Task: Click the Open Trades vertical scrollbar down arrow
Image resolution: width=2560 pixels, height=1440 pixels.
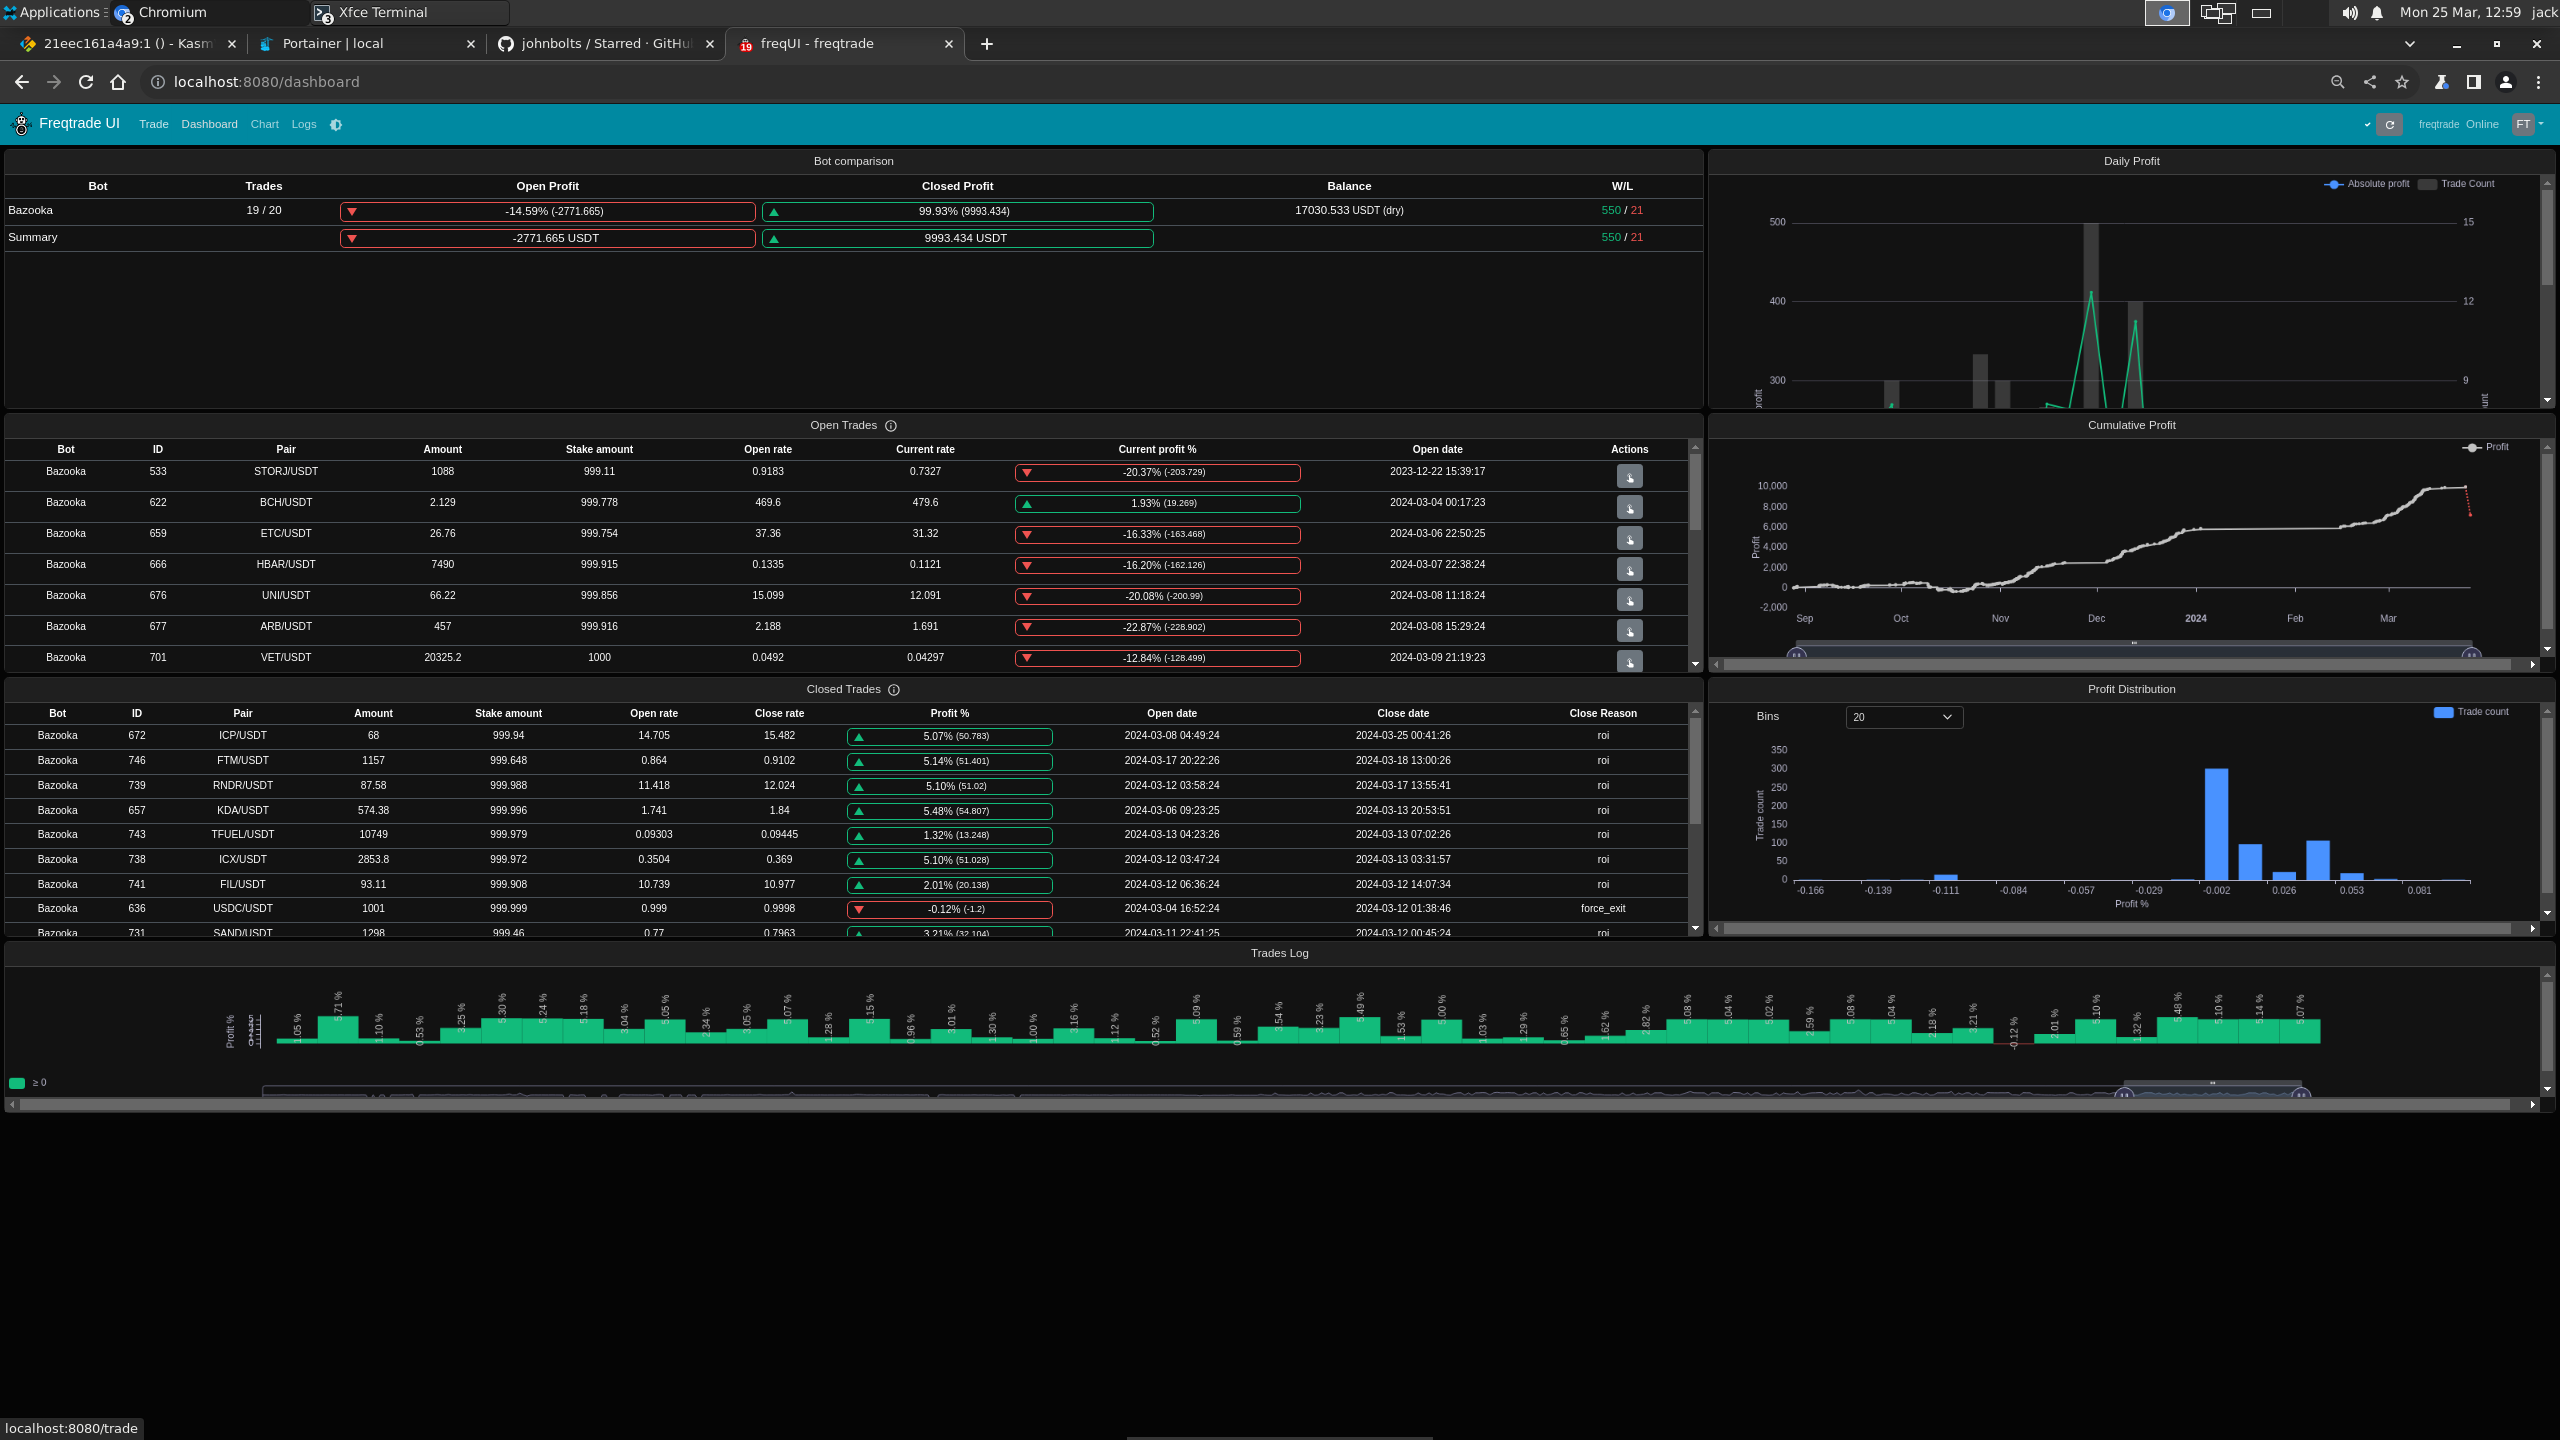Action: [x=1695, y=664]
